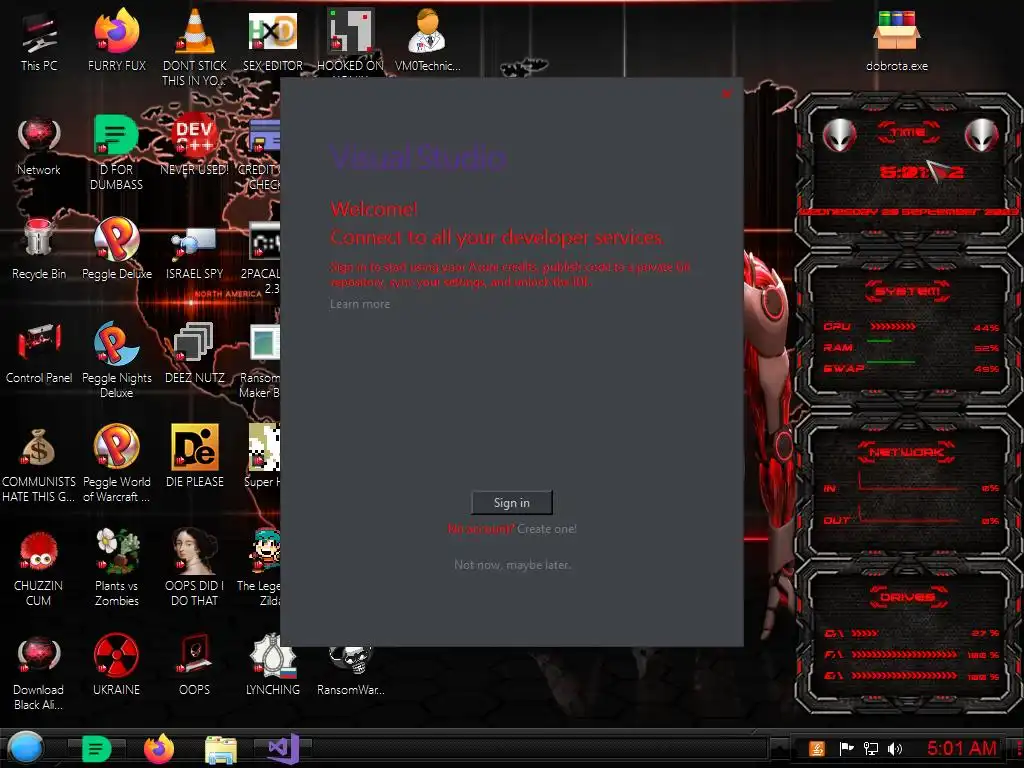Viewport: 1024px width, 768px height.
Task: Open the D FOR DUMBASS icon
Action: (x=116, y=152)
